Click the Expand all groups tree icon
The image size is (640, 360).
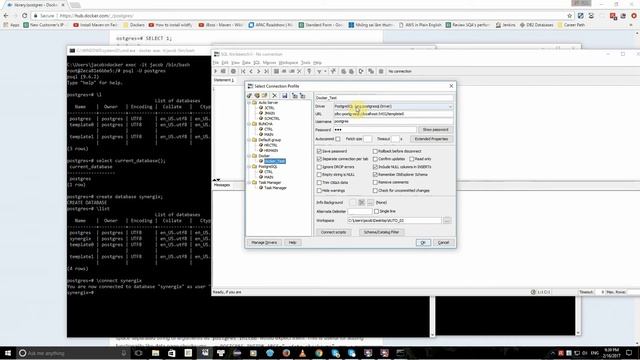[x=295, y=96]
